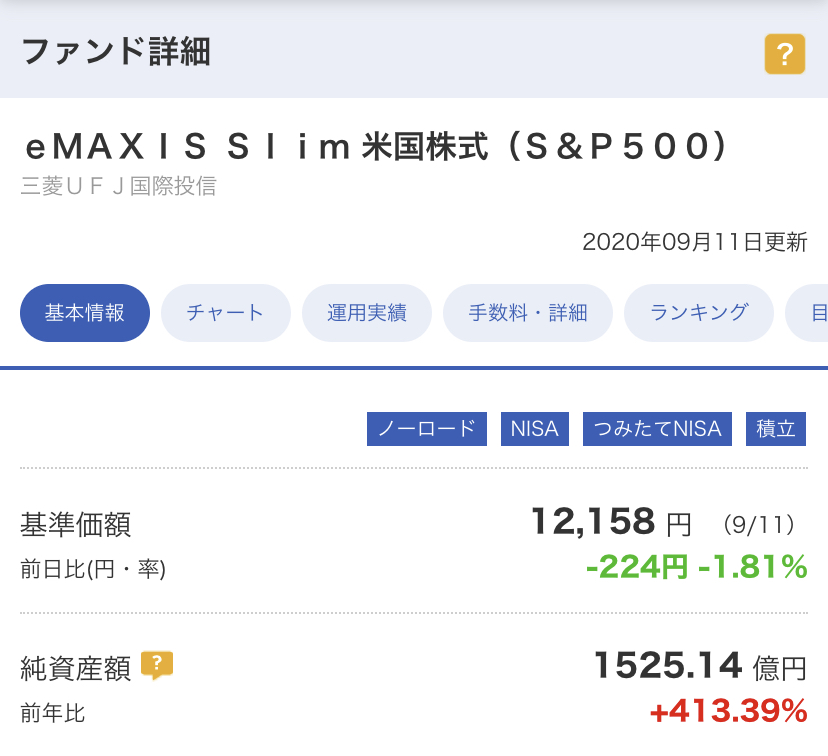Click the 2020年09月11日更新 date text
This screenshot has width=828, height=756.
coord(694,242)
